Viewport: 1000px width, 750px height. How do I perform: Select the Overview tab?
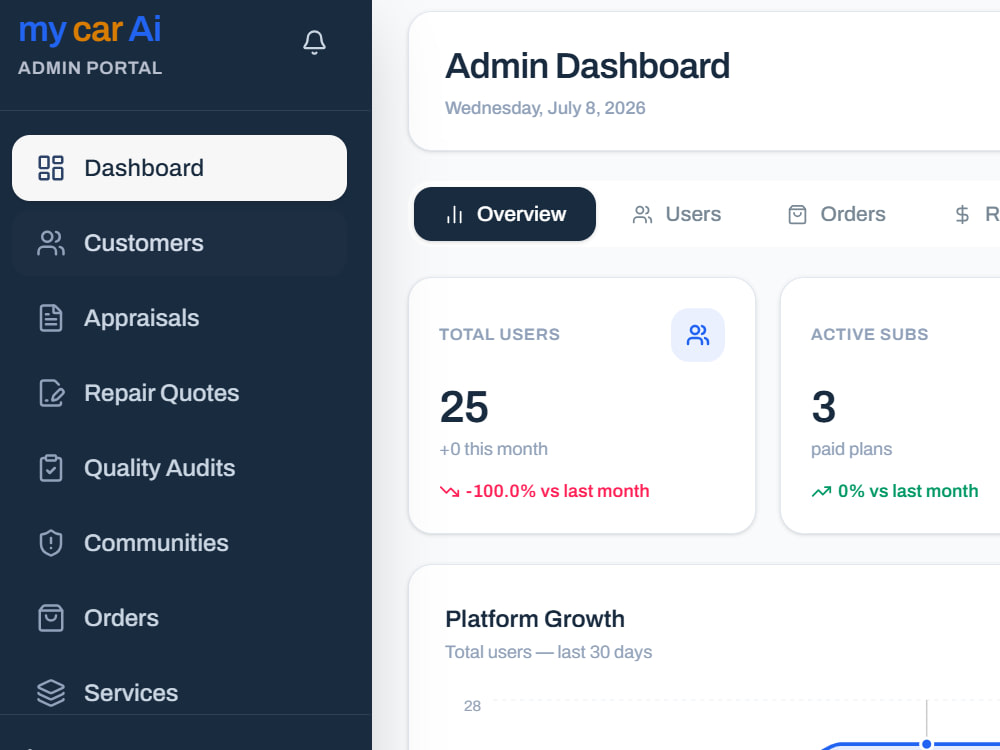(505, 214)
